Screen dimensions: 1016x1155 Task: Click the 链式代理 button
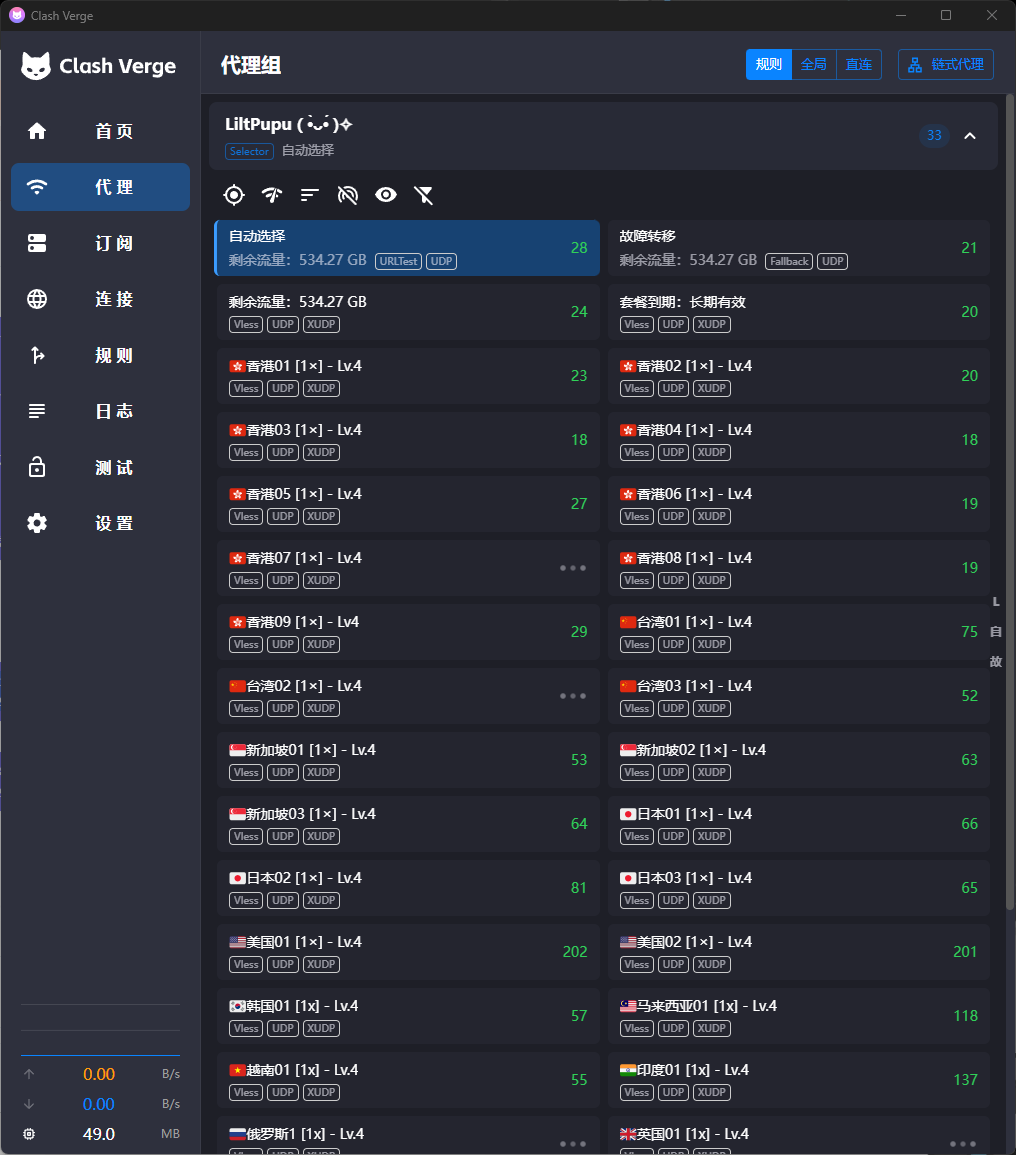946,65
